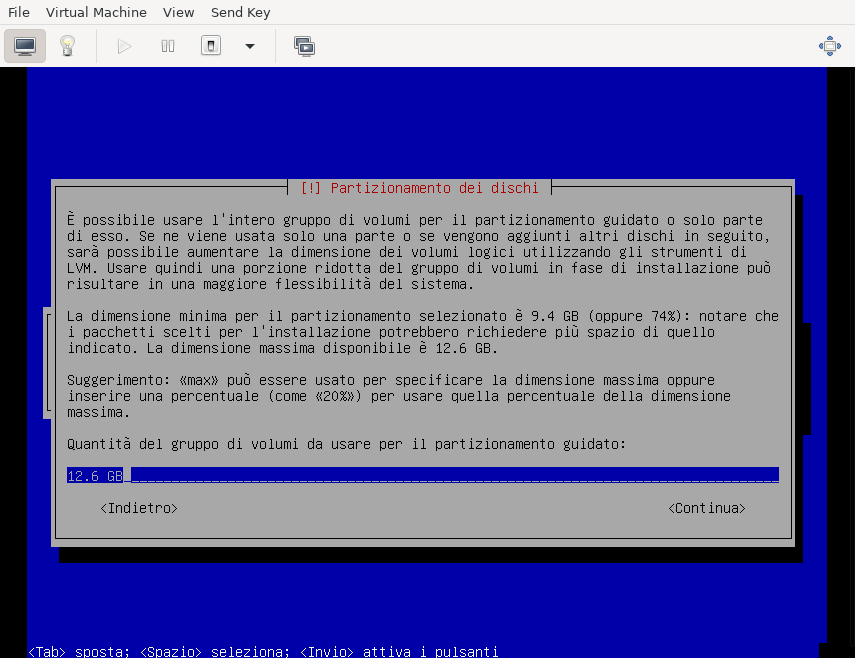Click the '12.6 GB' value in the field
This screenshot has width=855, height=658.
click(x=95, y=476)
